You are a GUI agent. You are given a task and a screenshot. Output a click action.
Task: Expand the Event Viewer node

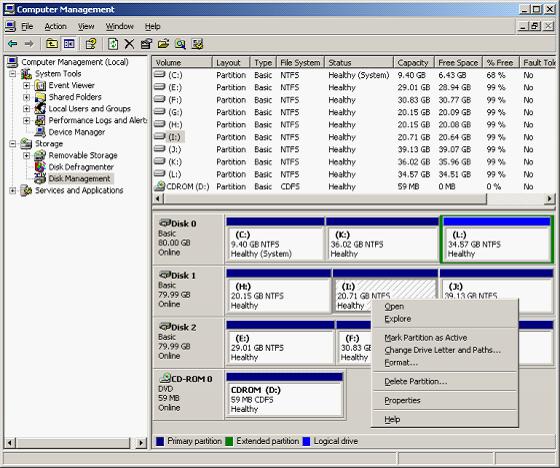[26, 86]
